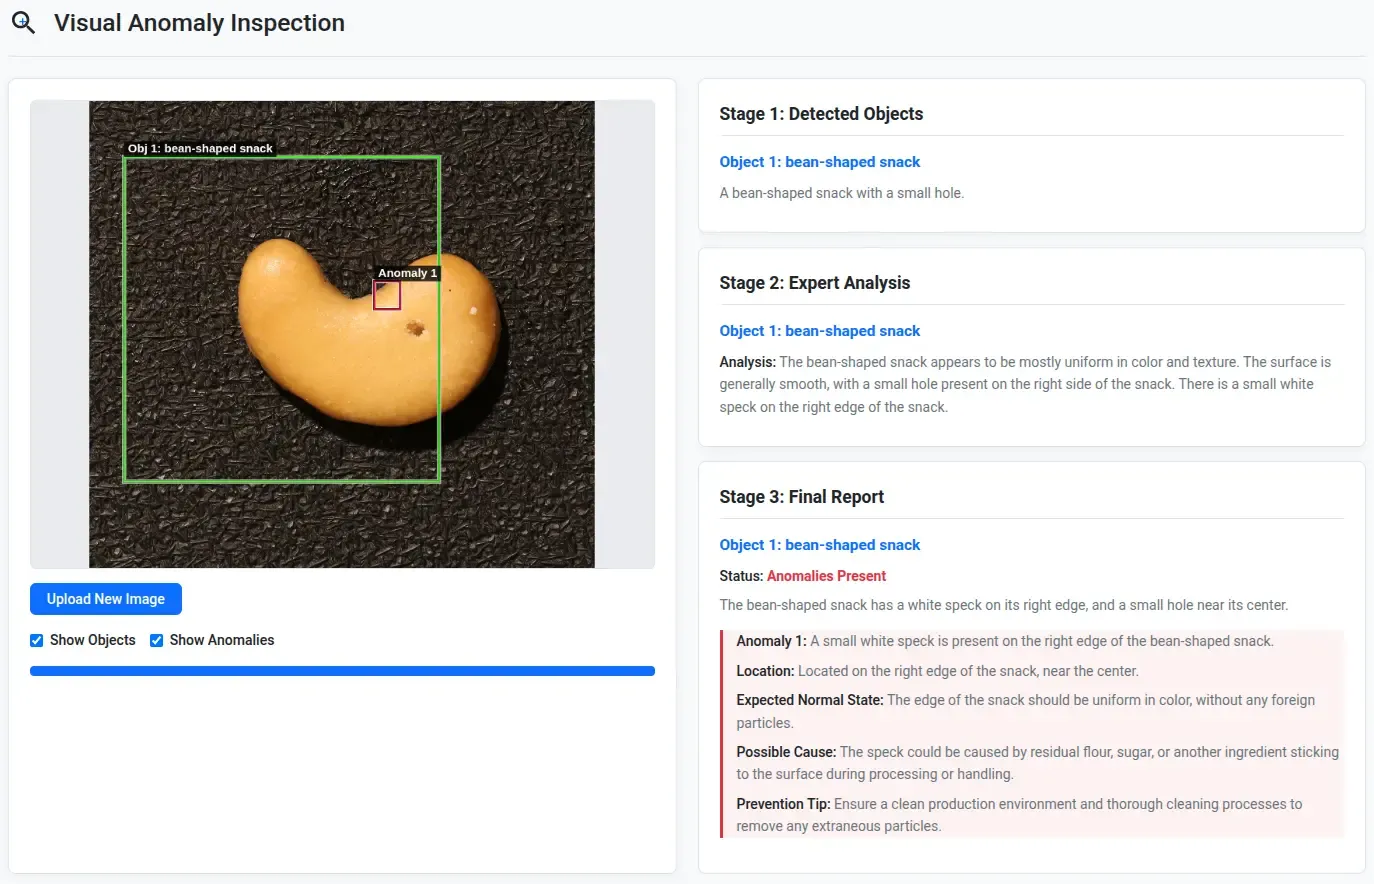Click the magnifying glass inspection icon
Screen dimensions: 1374x884
coord(23,23)
